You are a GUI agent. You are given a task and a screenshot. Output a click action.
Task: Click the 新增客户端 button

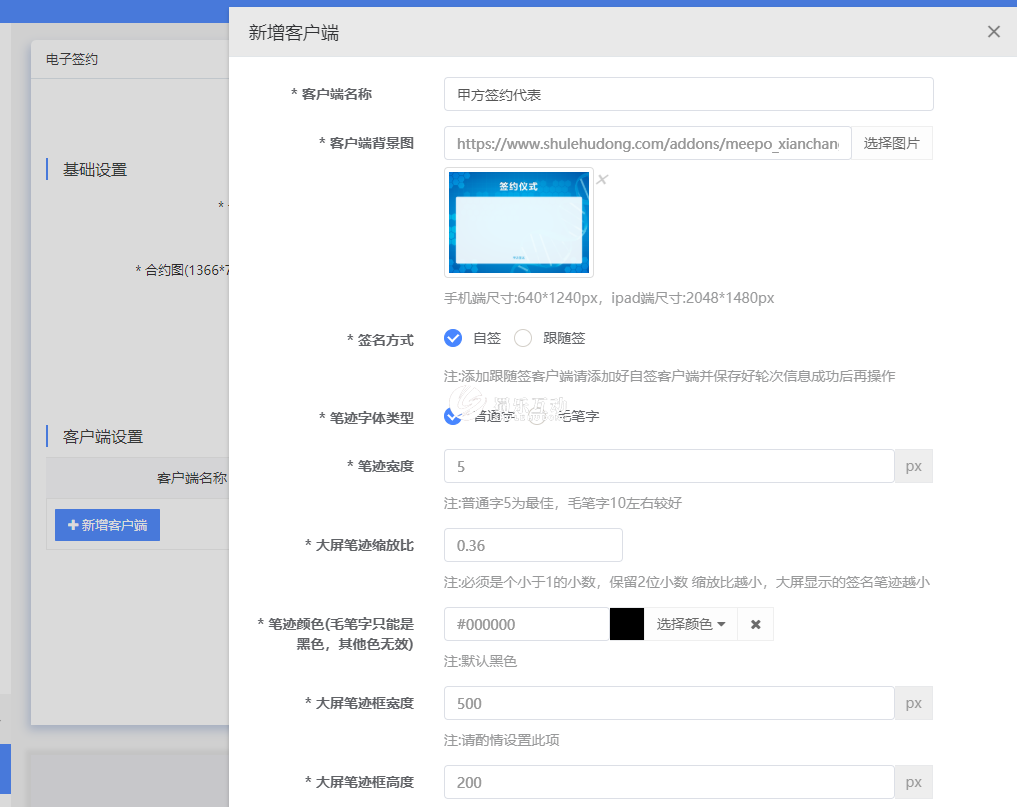(107, 524)
